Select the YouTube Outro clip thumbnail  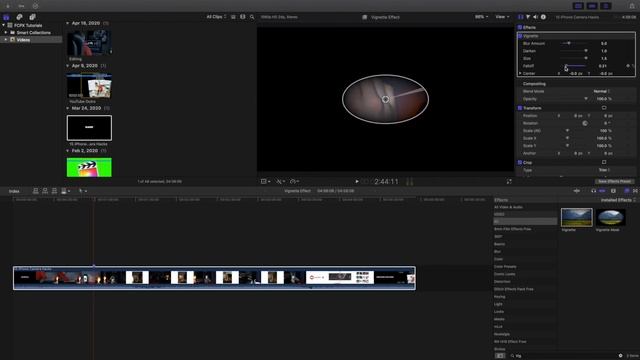(x=89, y=85)
